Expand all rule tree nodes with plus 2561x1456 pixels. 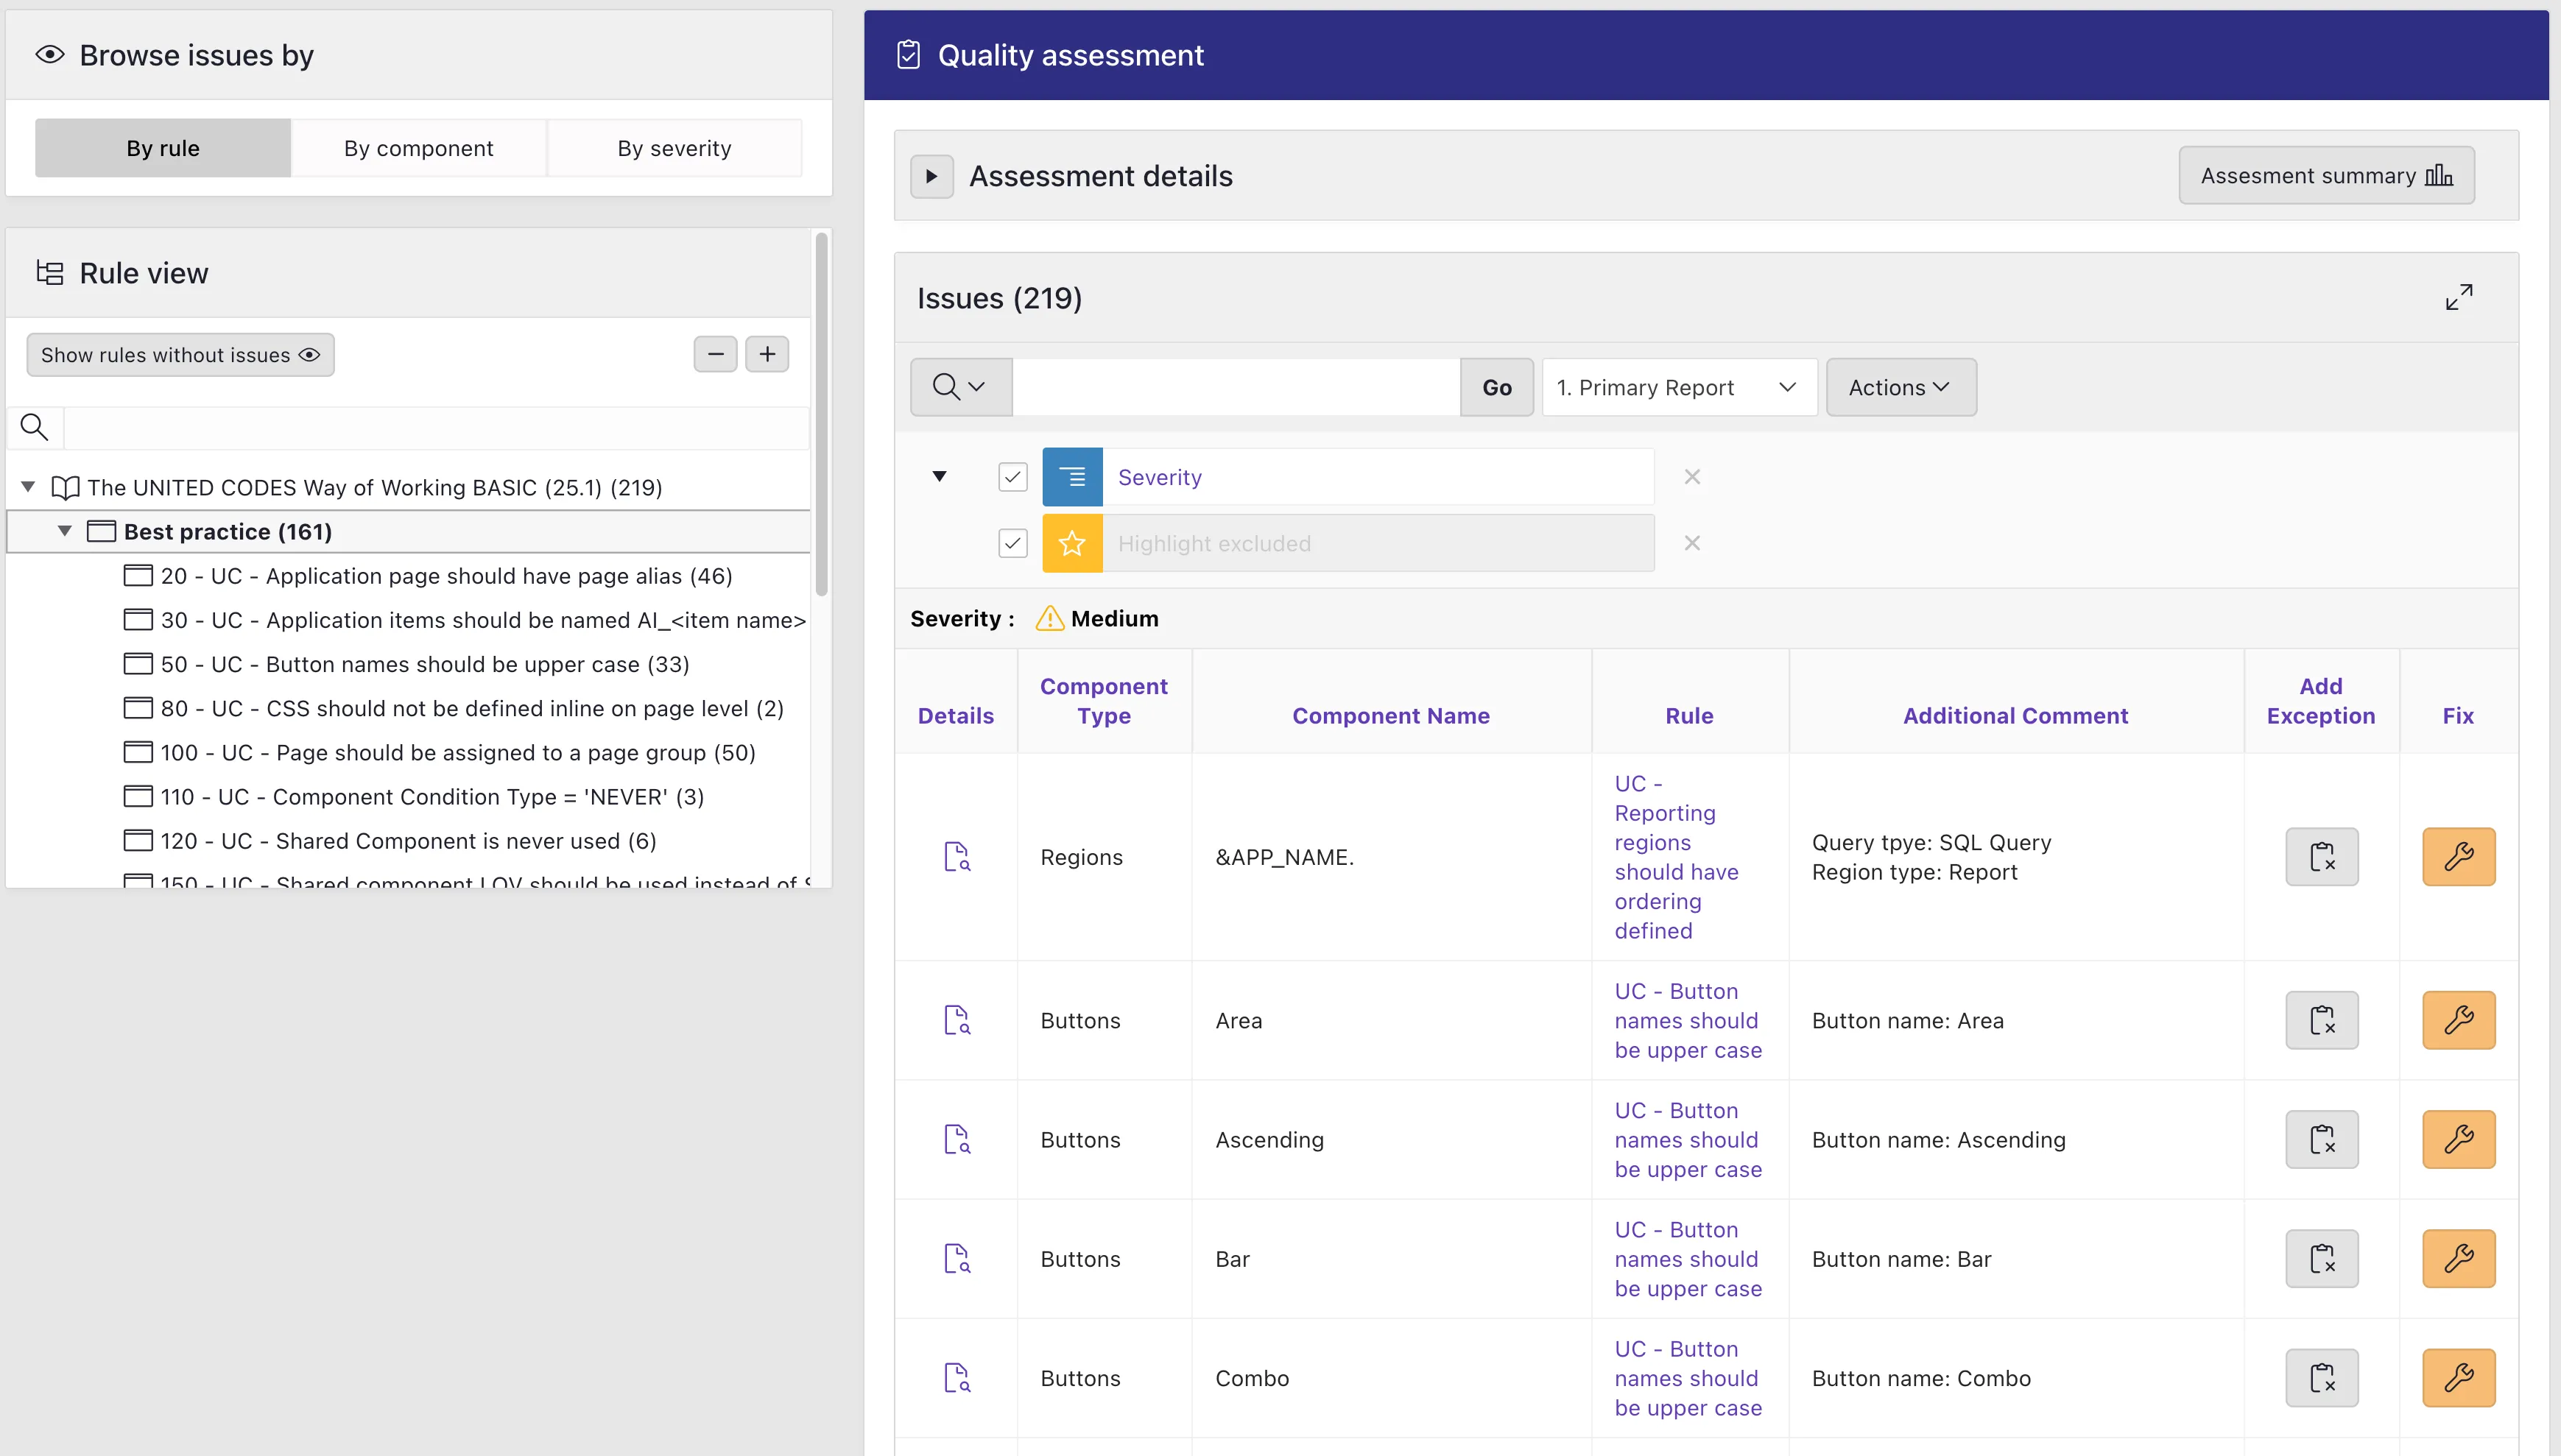click(767, 354)
